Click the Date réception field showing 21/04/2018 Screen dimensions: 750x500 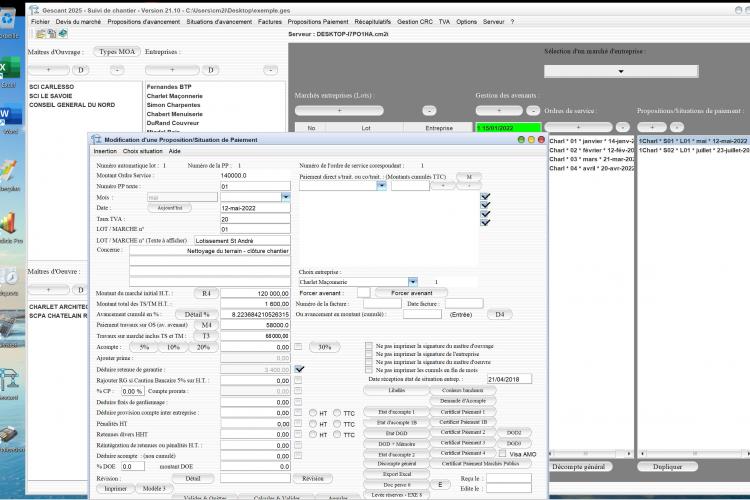[509, 379]
